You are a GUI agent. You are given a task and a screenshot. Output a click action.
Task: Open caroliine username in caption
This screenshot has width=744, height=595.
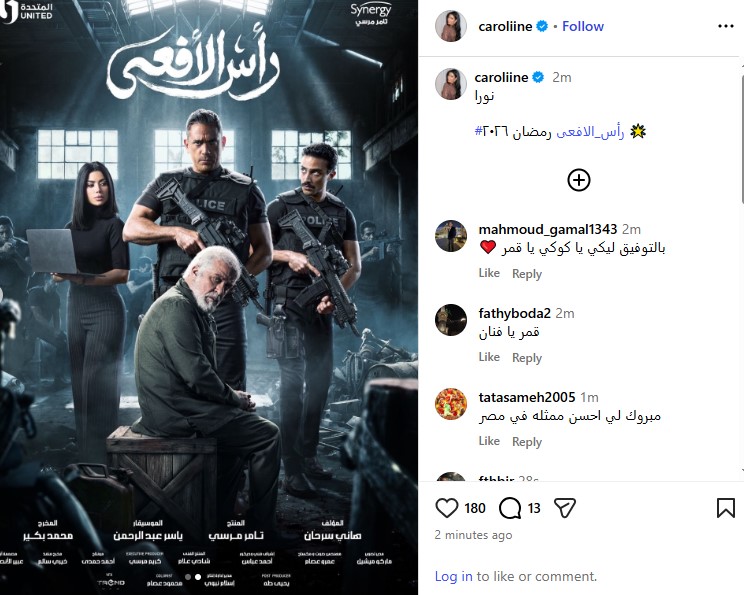click(x=502, y=77)
